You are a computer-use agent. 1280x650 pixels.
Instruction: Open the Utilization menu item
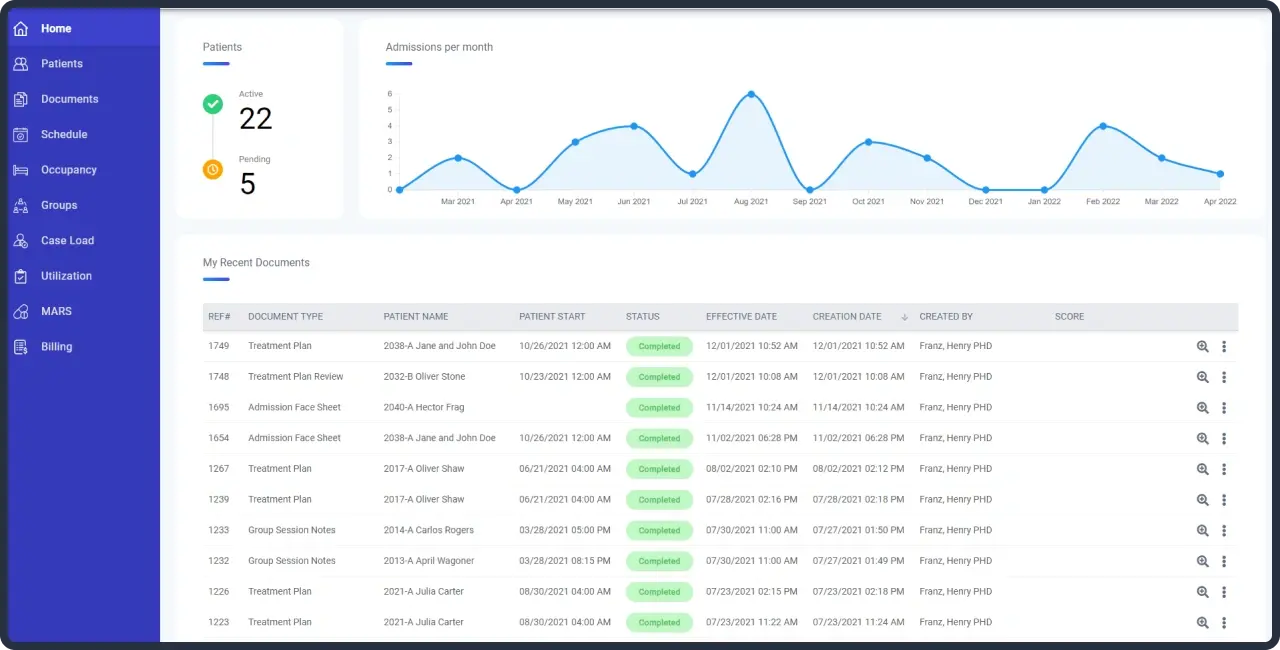[x=66, y=276]
